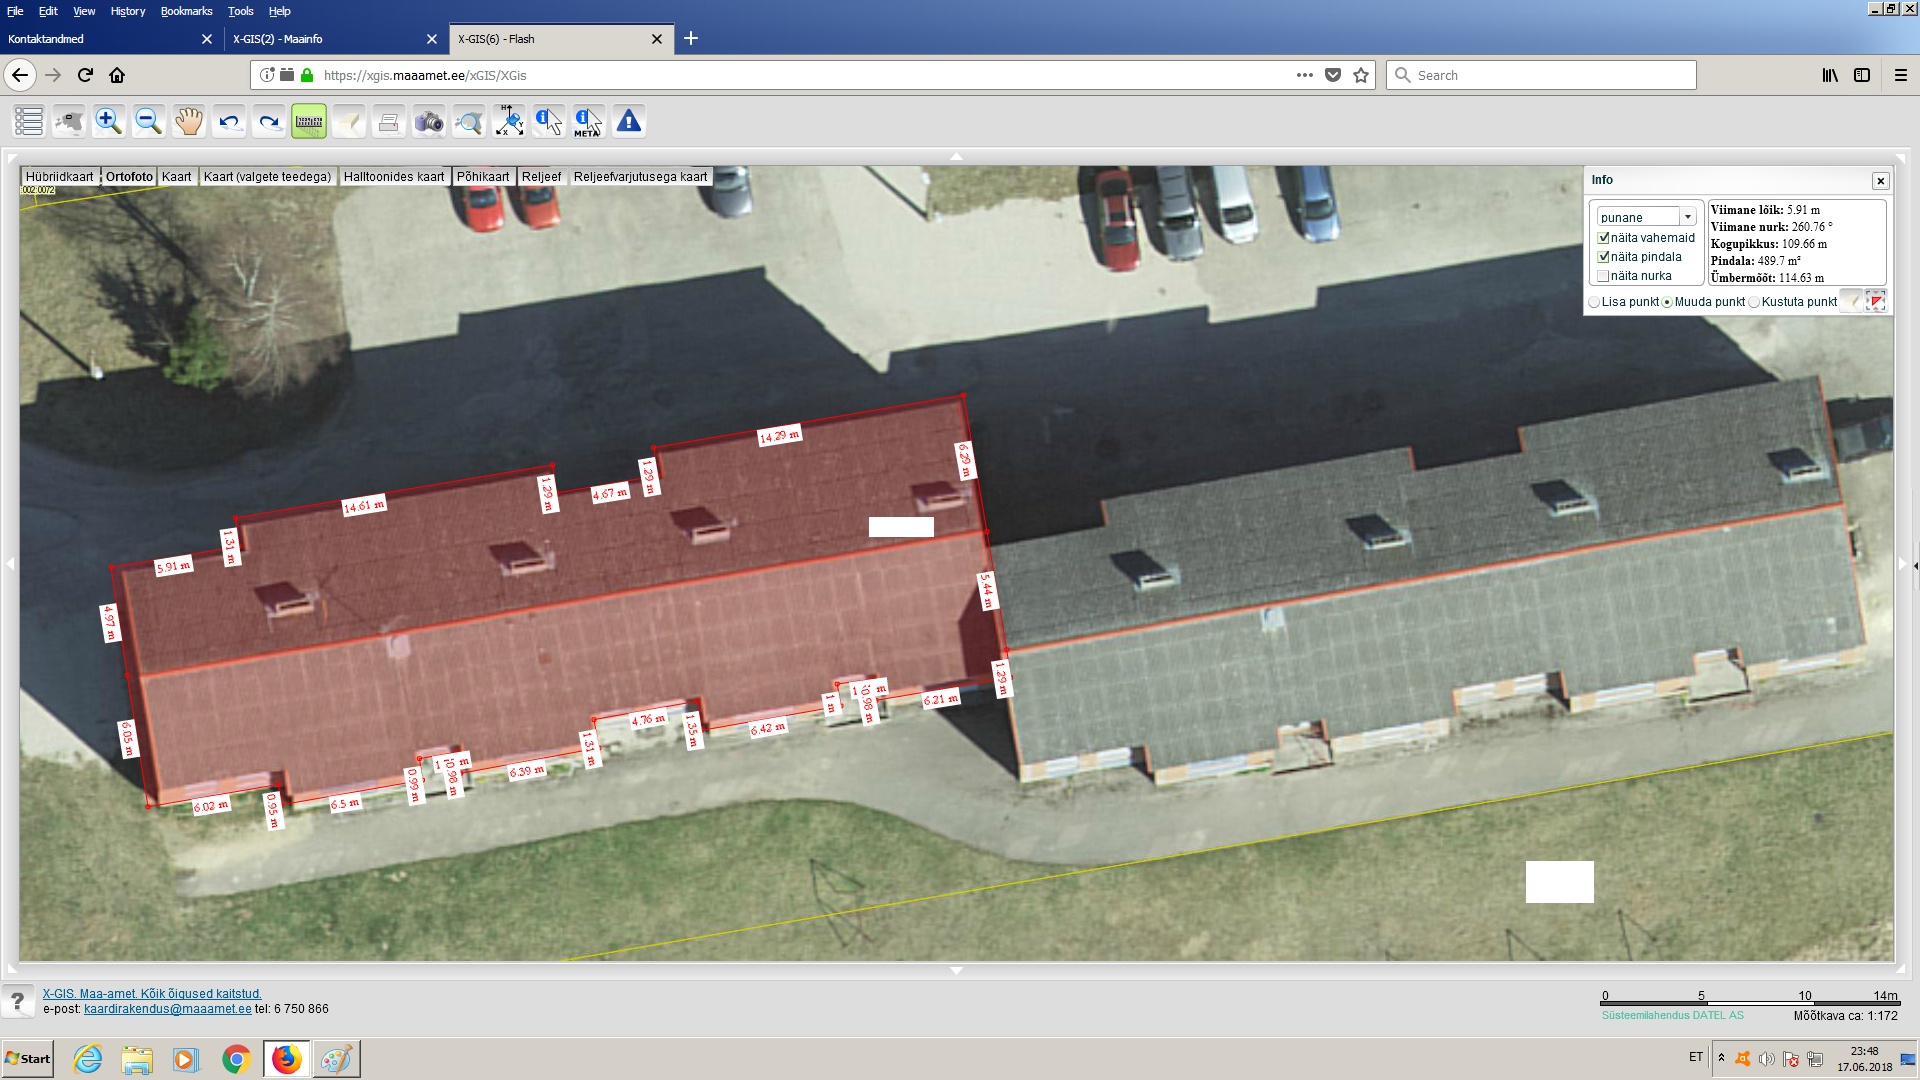Click the kaardirakendus@maaamet.ee email link
The image size is (1920, 1080).
[x=167, y=1009]
